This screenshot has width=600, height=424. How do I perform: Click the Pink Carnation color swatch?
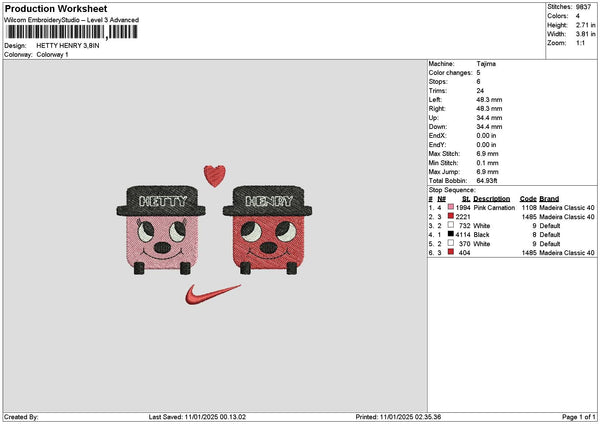(x=451, y=207)
